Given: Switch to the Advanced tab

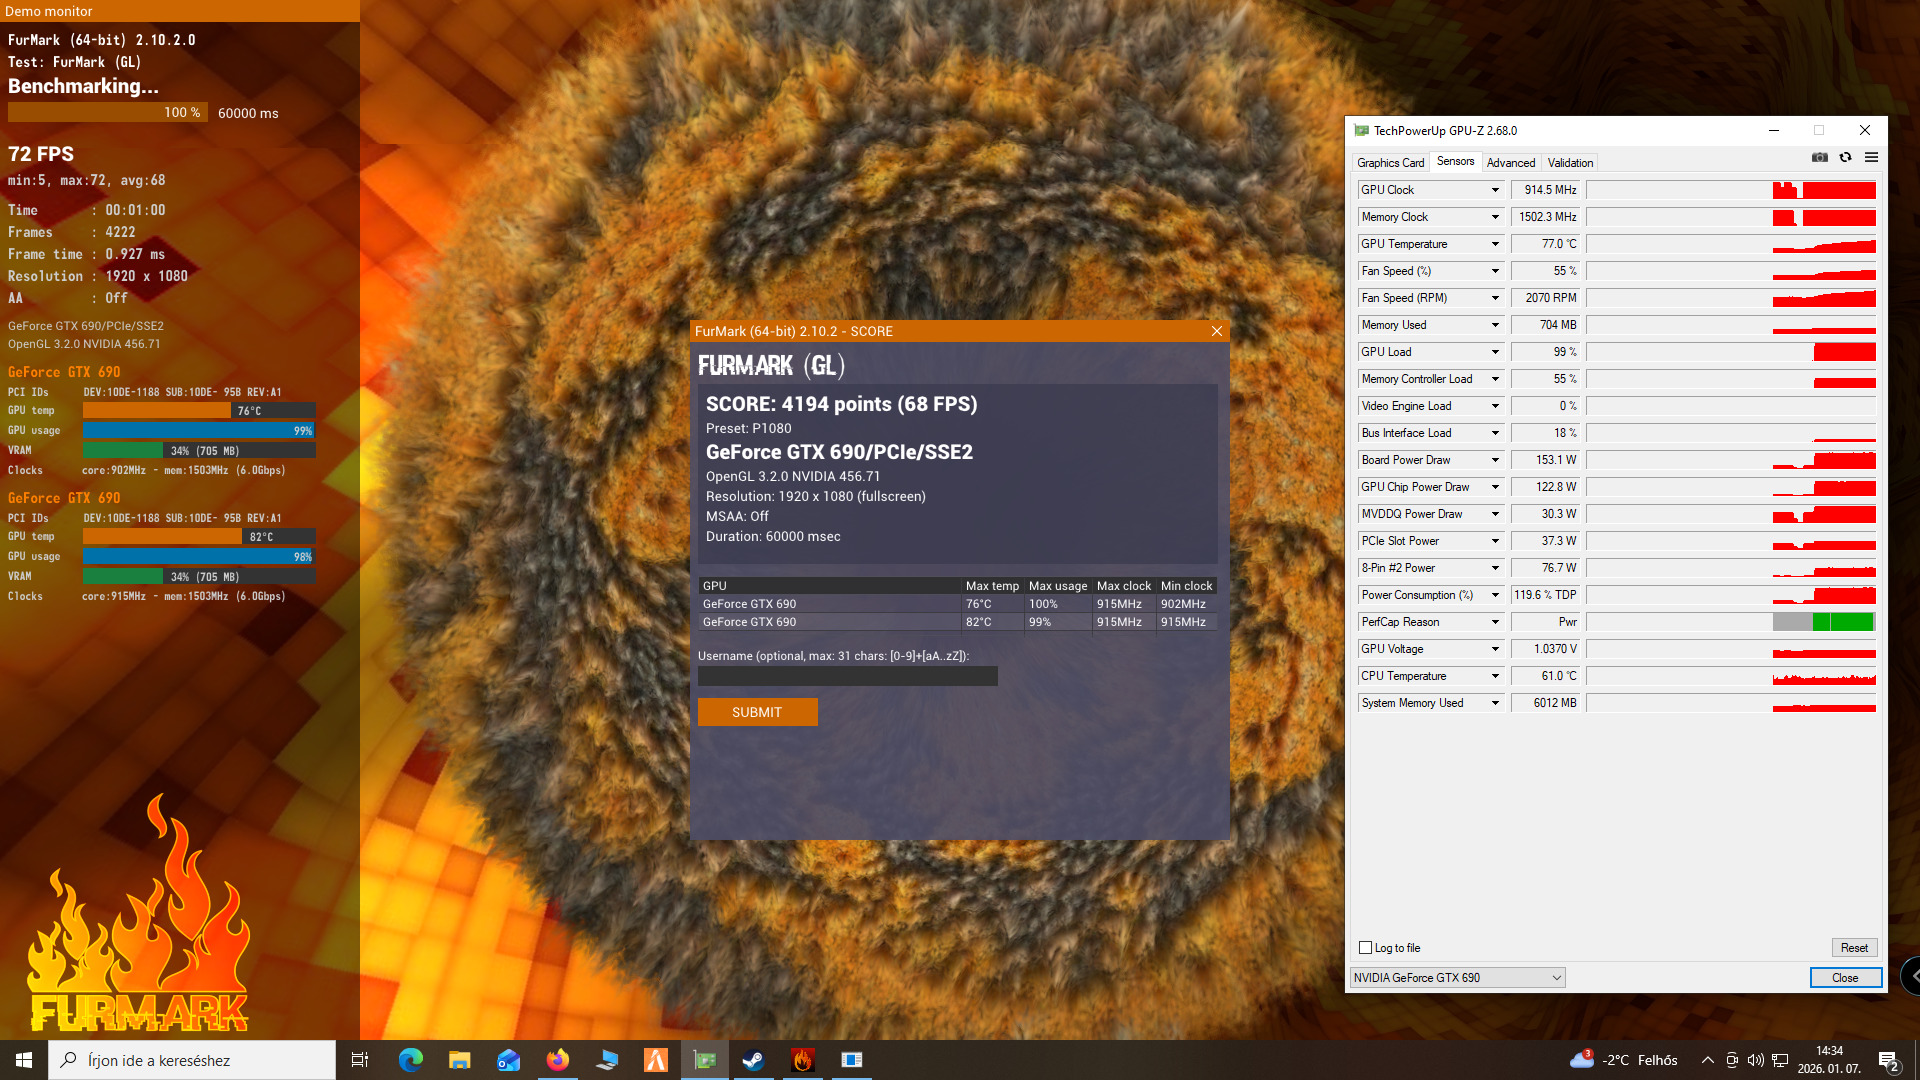Looking at the screenshot, I should click(1510, 163).
